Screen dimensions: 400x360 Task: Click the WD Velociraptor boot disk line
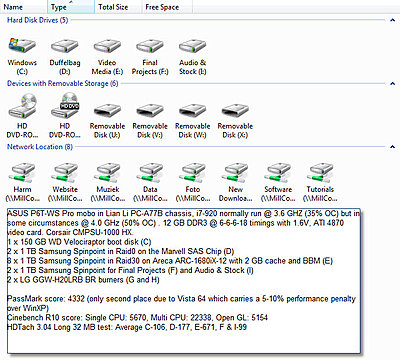(79, 242)
